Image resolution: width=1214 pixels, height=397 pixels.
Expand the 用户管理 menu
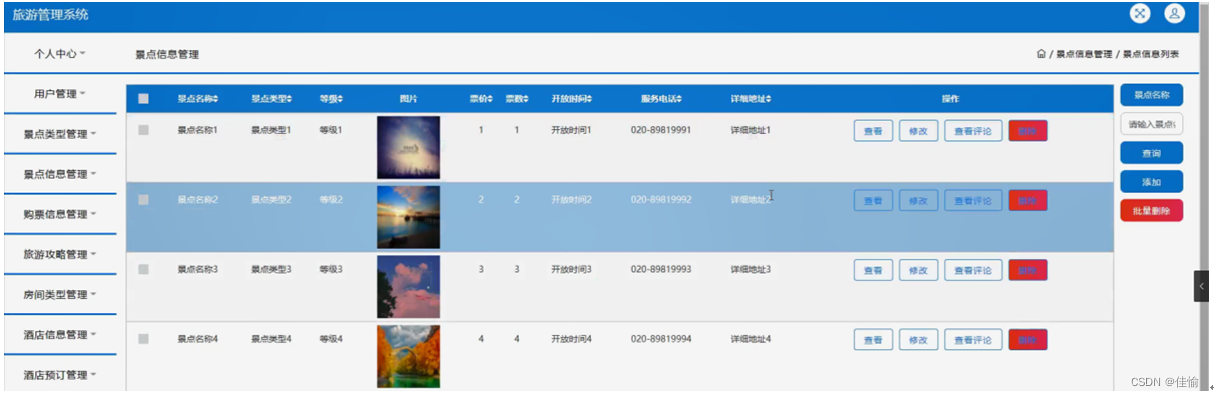(x=60, y=94)
